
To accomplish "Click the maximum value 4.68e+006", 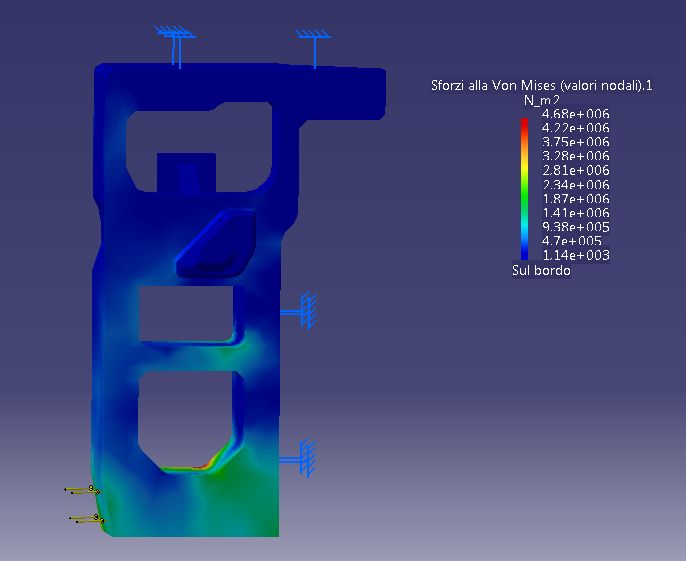I will tap(575, 114).
